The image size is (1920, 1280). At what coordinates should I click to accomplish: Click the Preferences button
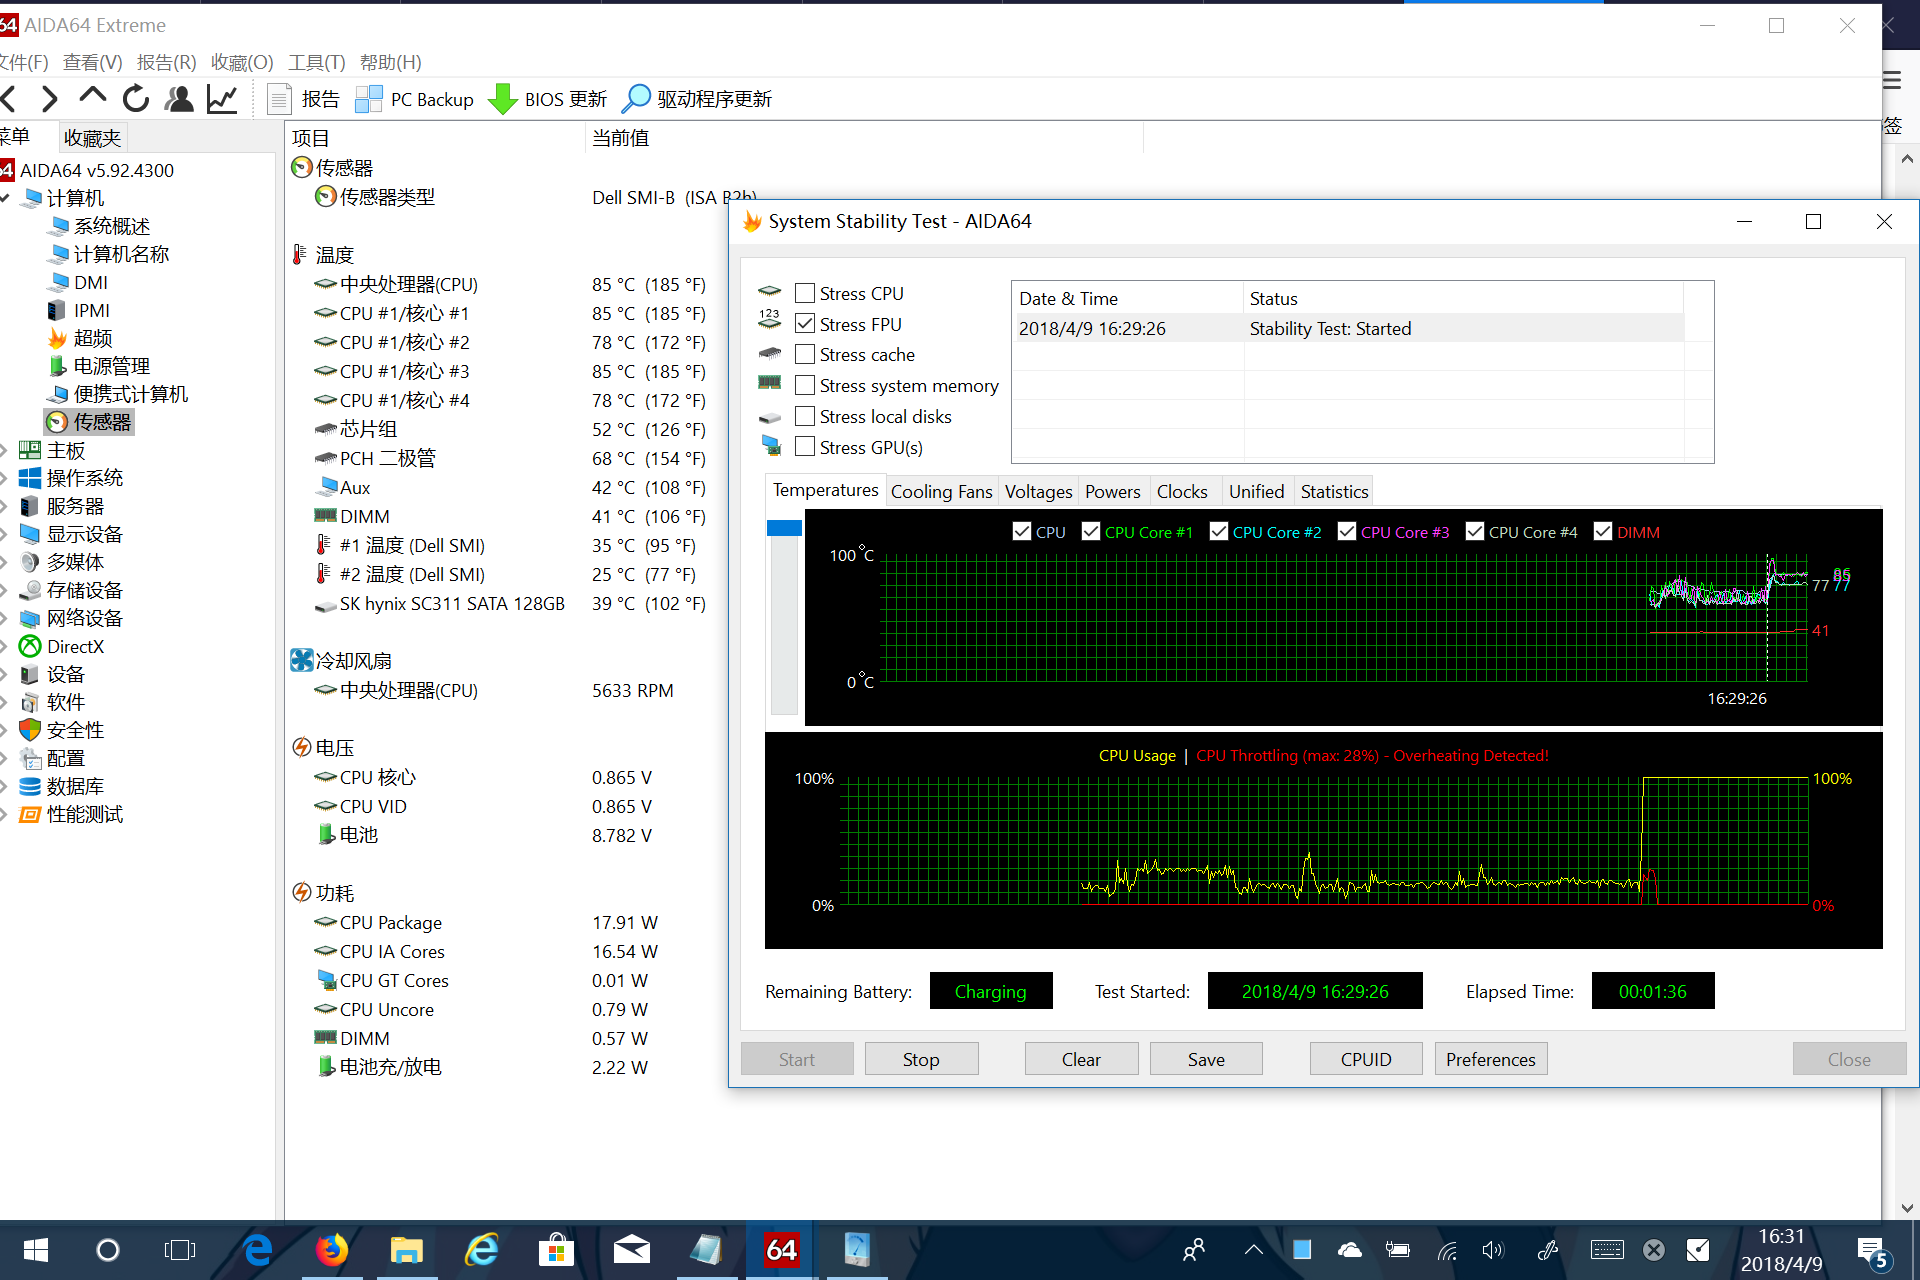[1490, 1059]
